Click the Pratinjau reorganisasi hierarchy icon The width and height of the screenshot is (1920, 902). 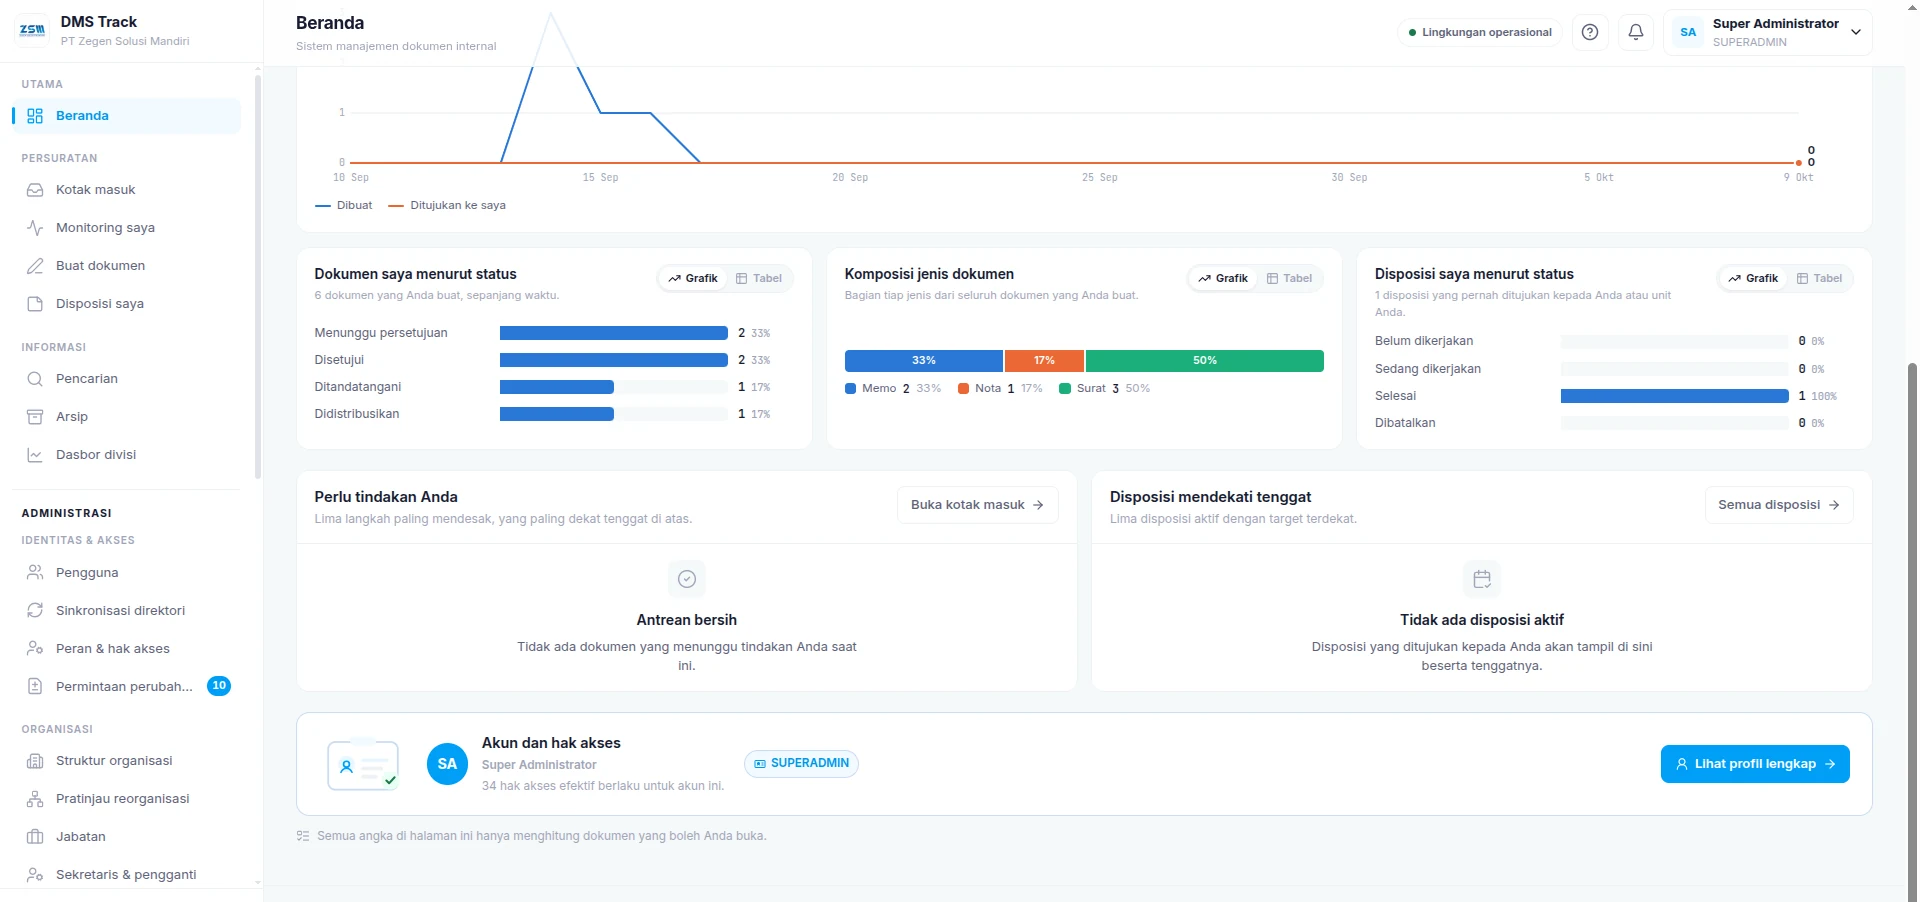click(x=35, y=799)
